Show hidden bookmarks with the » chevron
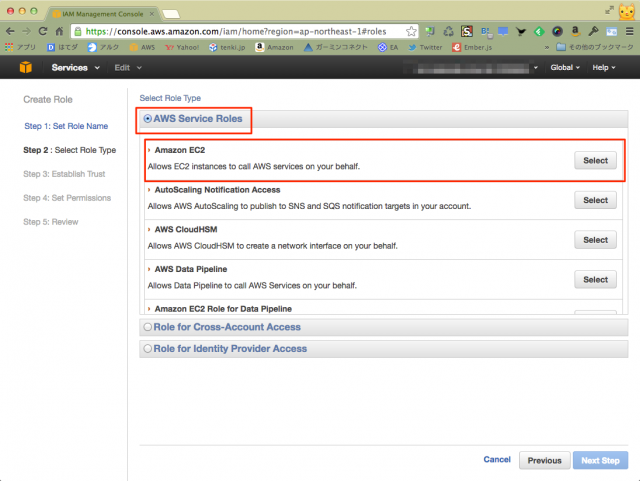The width and height of the screenshot is (640, 481). [547, 47]
